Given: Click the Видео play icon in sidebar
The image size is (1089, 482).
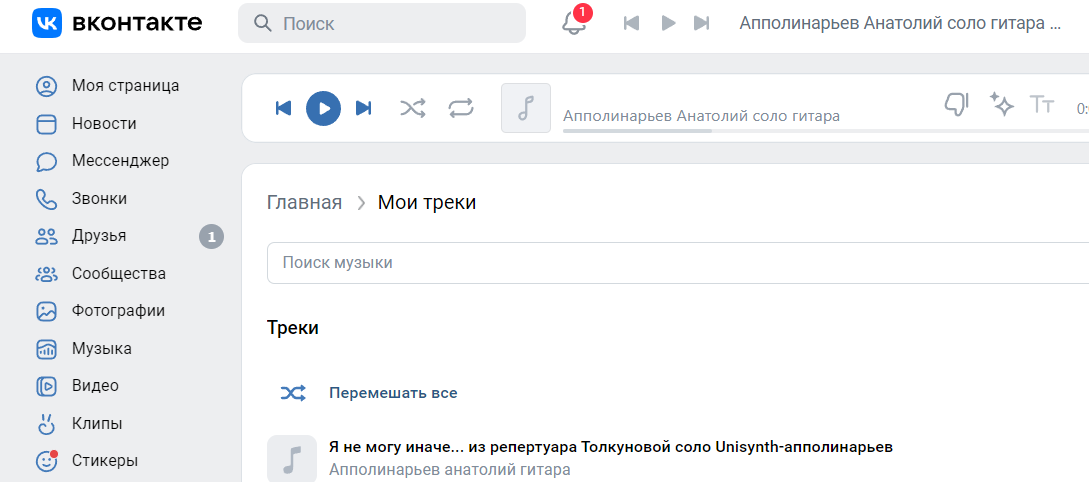Looking at the screenshot, I should point(46,386).
